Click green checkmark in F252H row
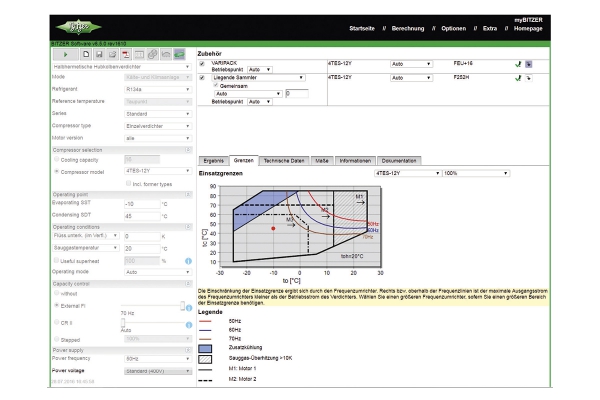The width and height of the screenshot is (600, 400). 518,78
